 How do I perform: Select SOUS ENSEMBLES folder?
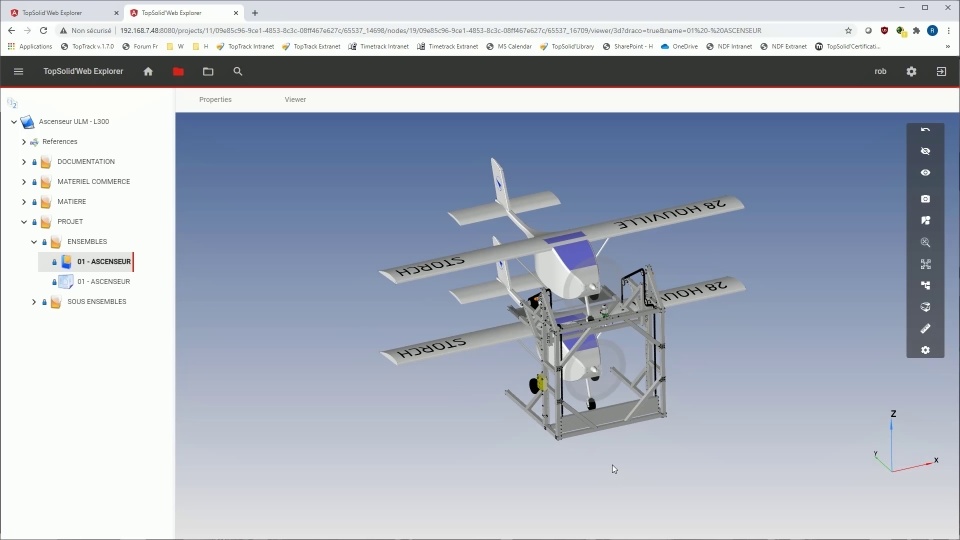pos(97,302)
